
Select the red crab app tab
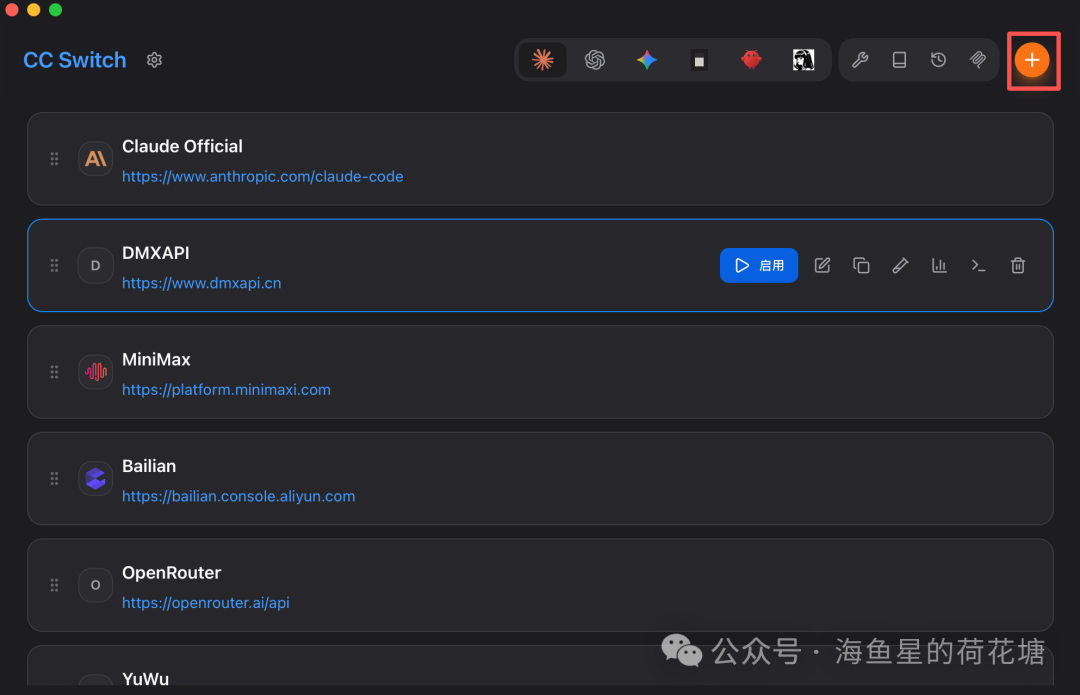click(x=751, y=60)
